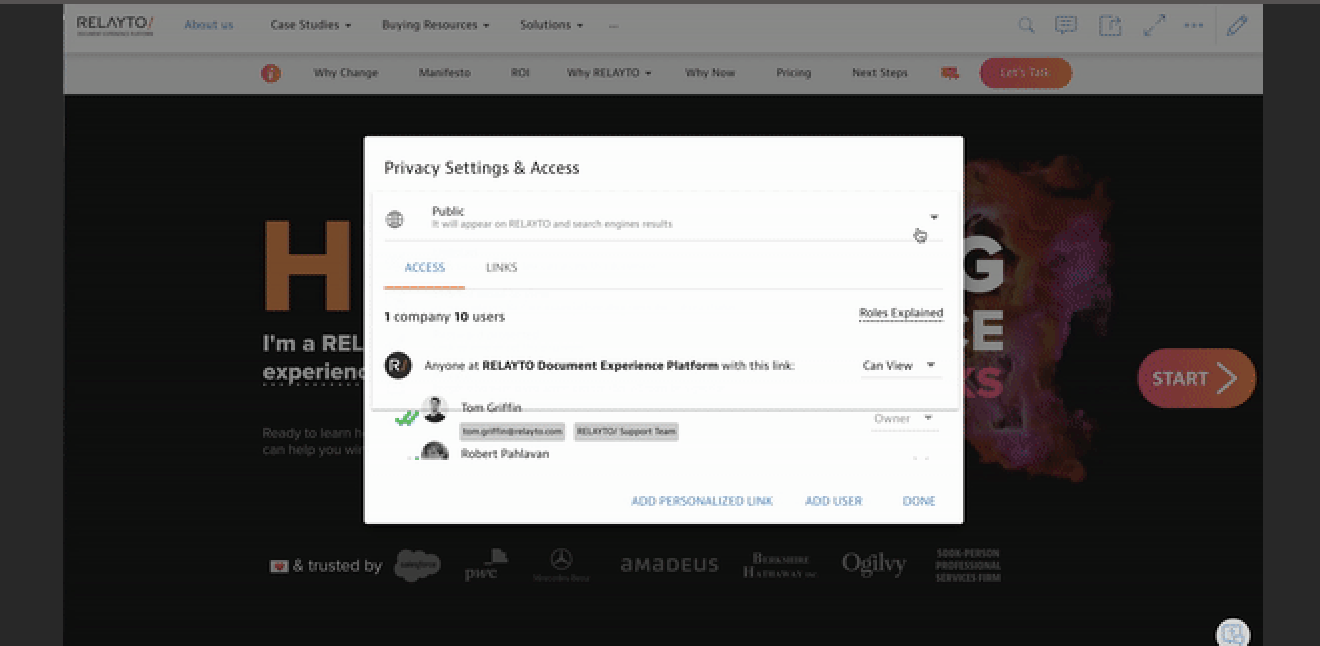Open the Roles Explained link
The width and height of the screenshot is (1320, 646).
pos(900,312)
